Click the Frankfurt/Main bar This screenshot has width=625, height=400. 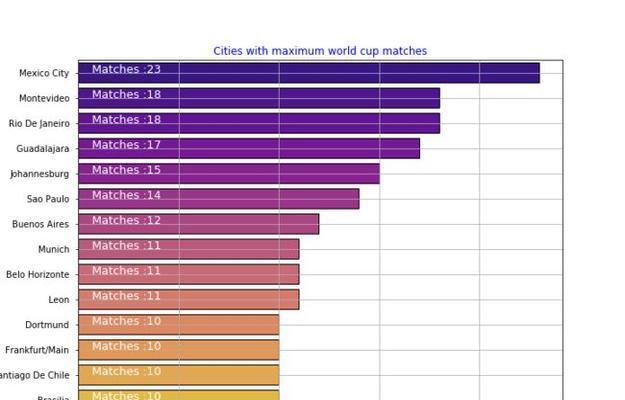point(179,350)
